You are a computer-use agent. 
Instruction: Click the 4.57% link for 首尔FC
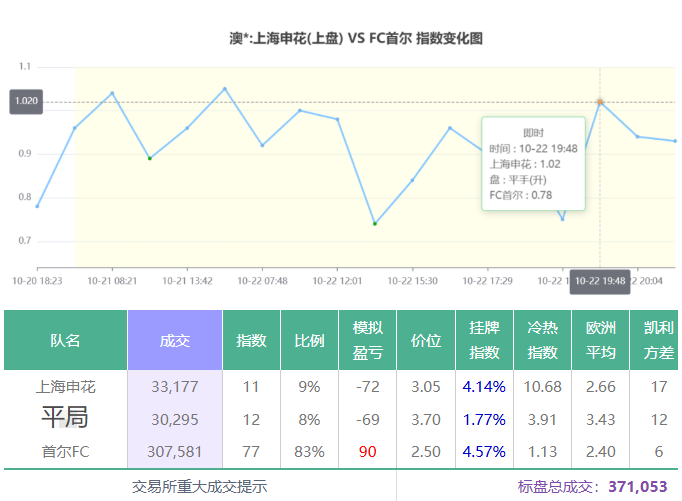coord(484,452)
